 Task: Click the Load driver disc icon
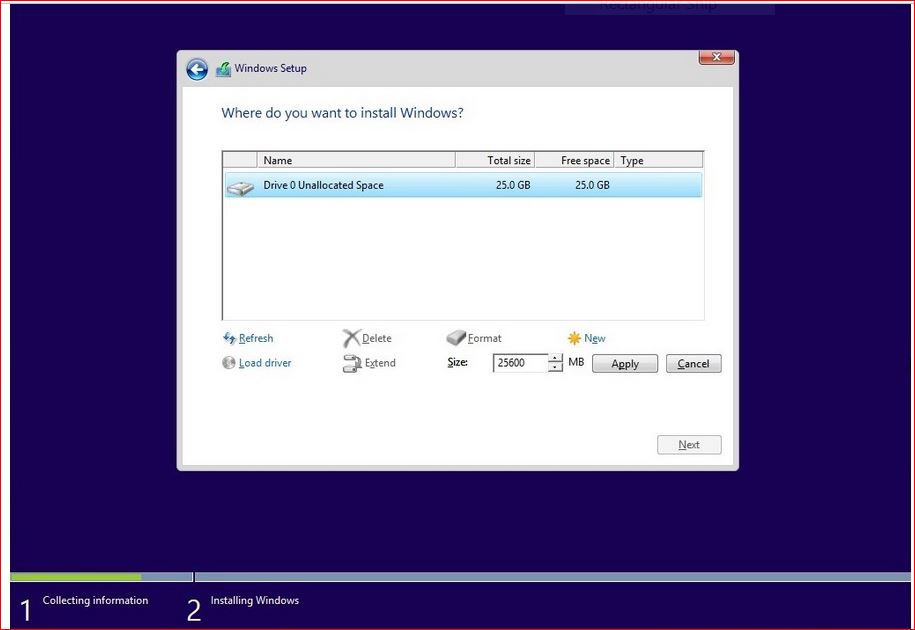tap(229, 363)
